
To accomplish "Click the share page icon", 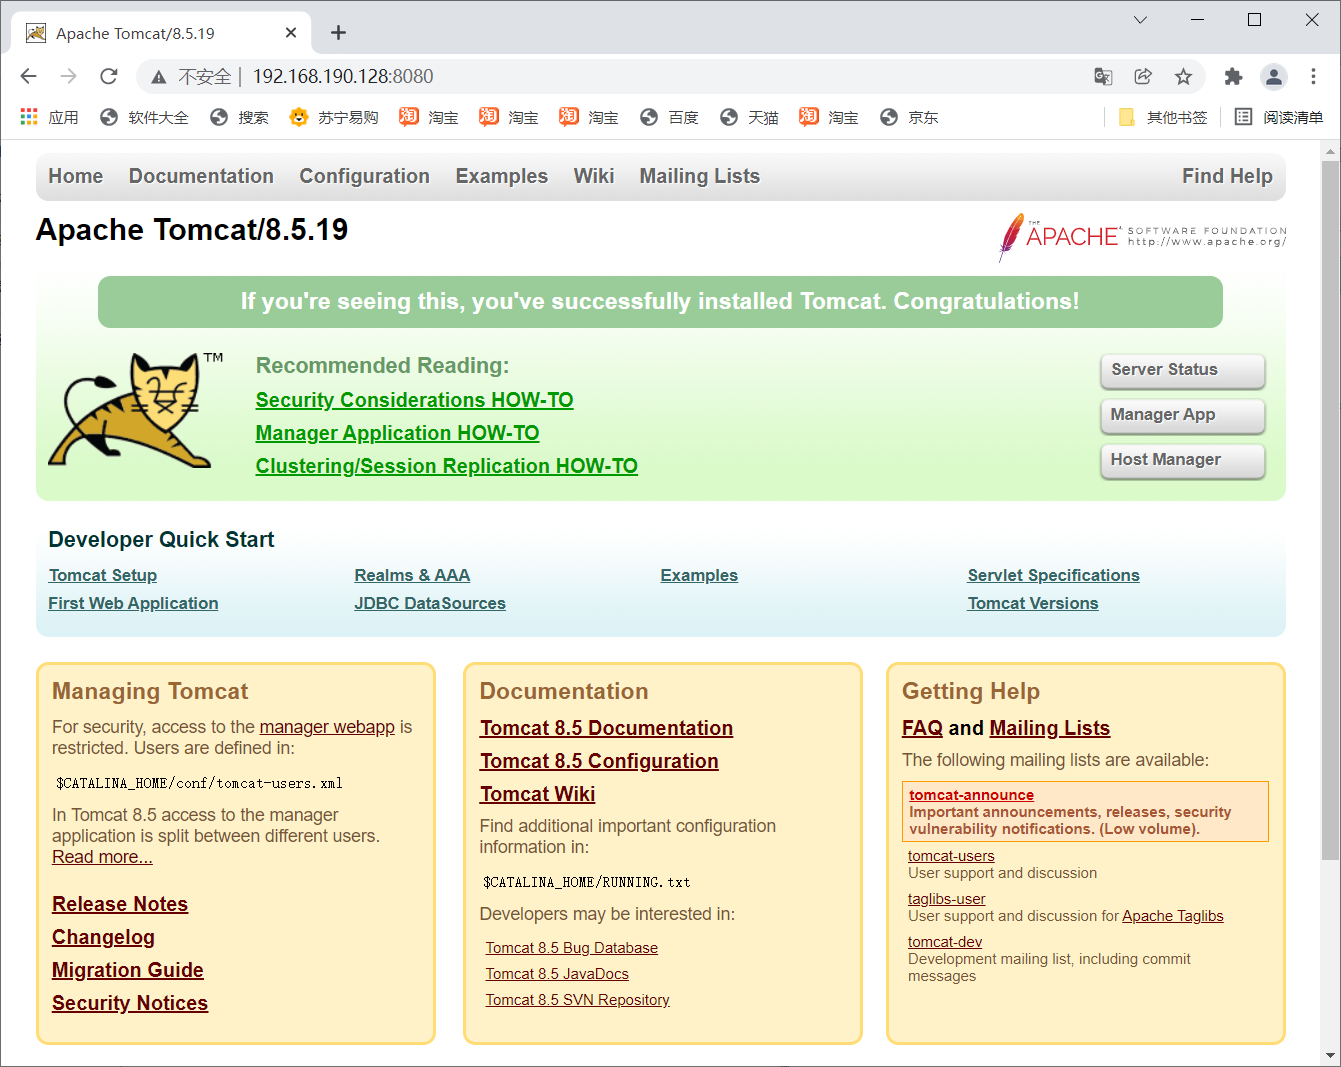I will (1143, 76).
